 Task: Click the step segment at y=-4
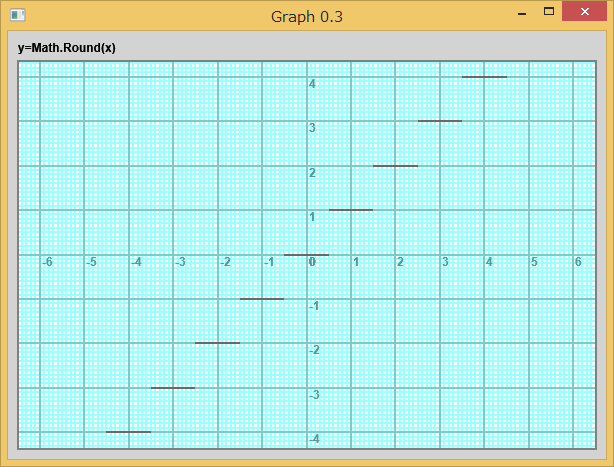point(128,432)
